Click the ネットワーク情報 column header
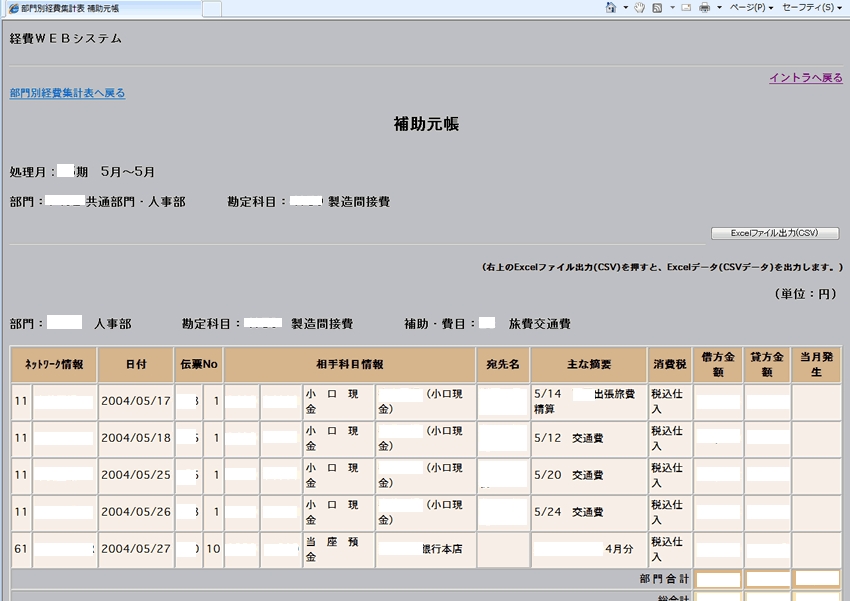This screenshot has height=601, width=850. pos(54,365)
